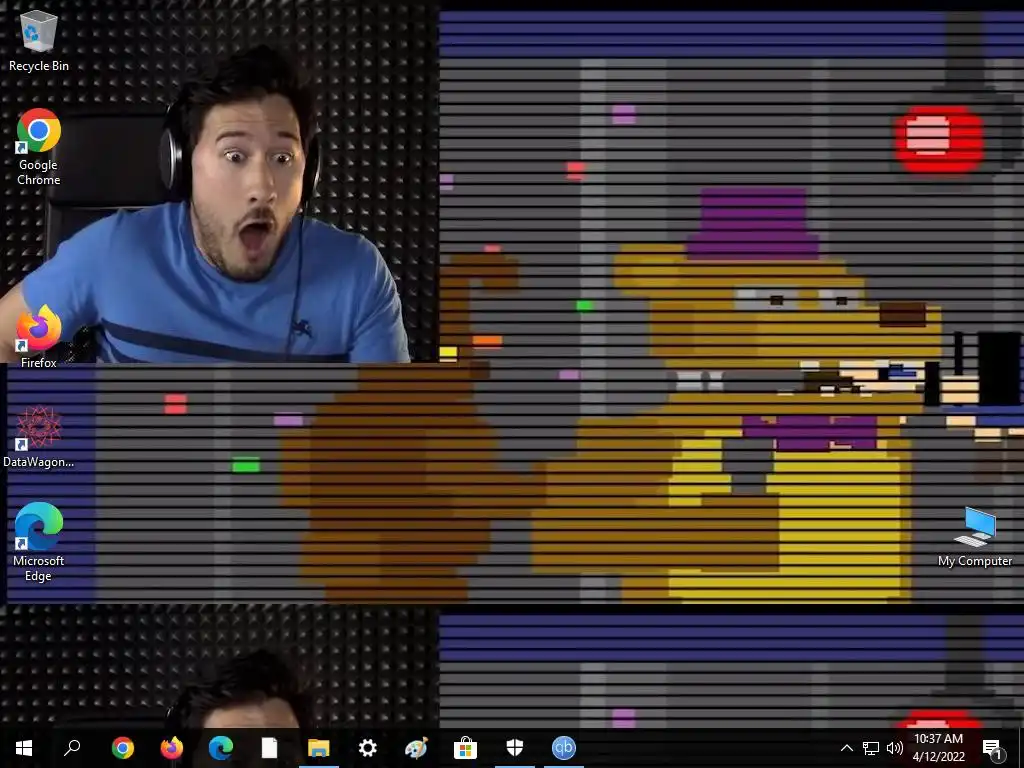The width and height of the screenshot is (1024, 768).
Task: Show hidden system tray icons
Action: point(846,748)
